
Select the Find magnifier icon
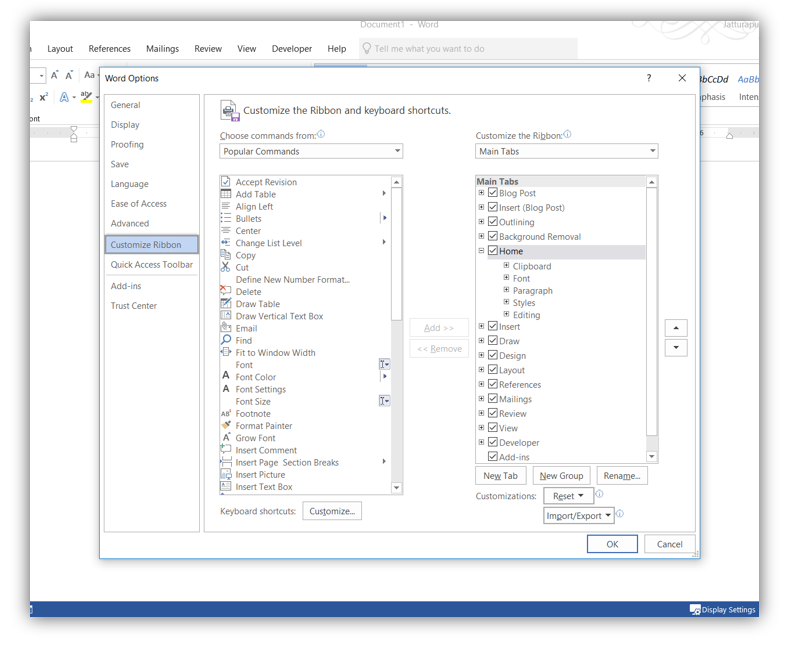tap(226, 340)
